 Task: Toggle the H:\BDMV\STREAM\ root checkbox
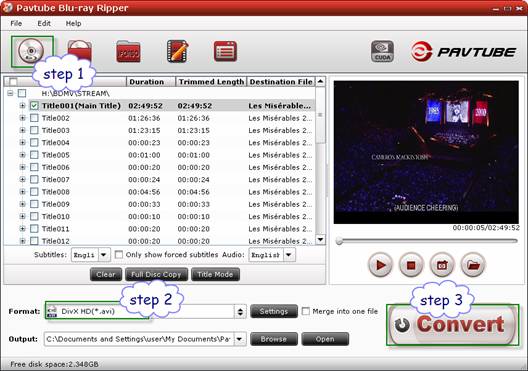pos(22,93)
